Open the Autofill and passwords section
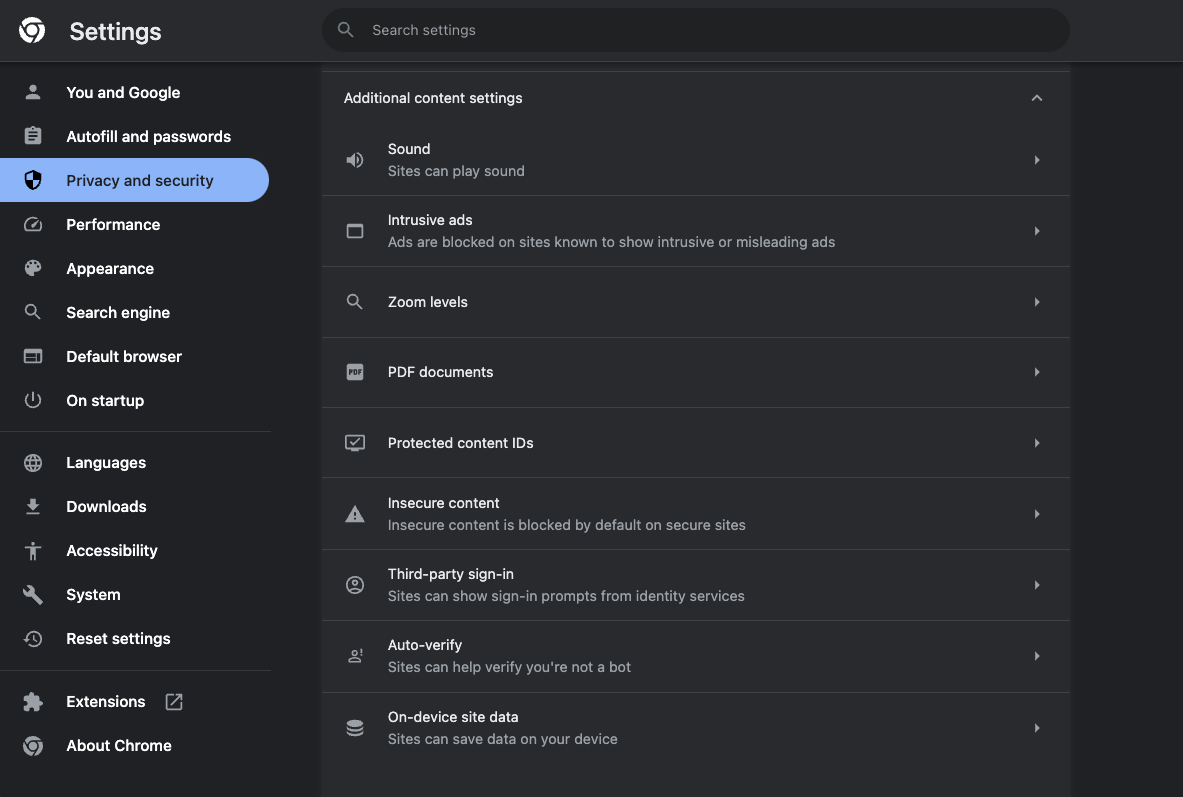This screenshot has width=1183, height=797. pyautogui.click(x=148, y=137)
